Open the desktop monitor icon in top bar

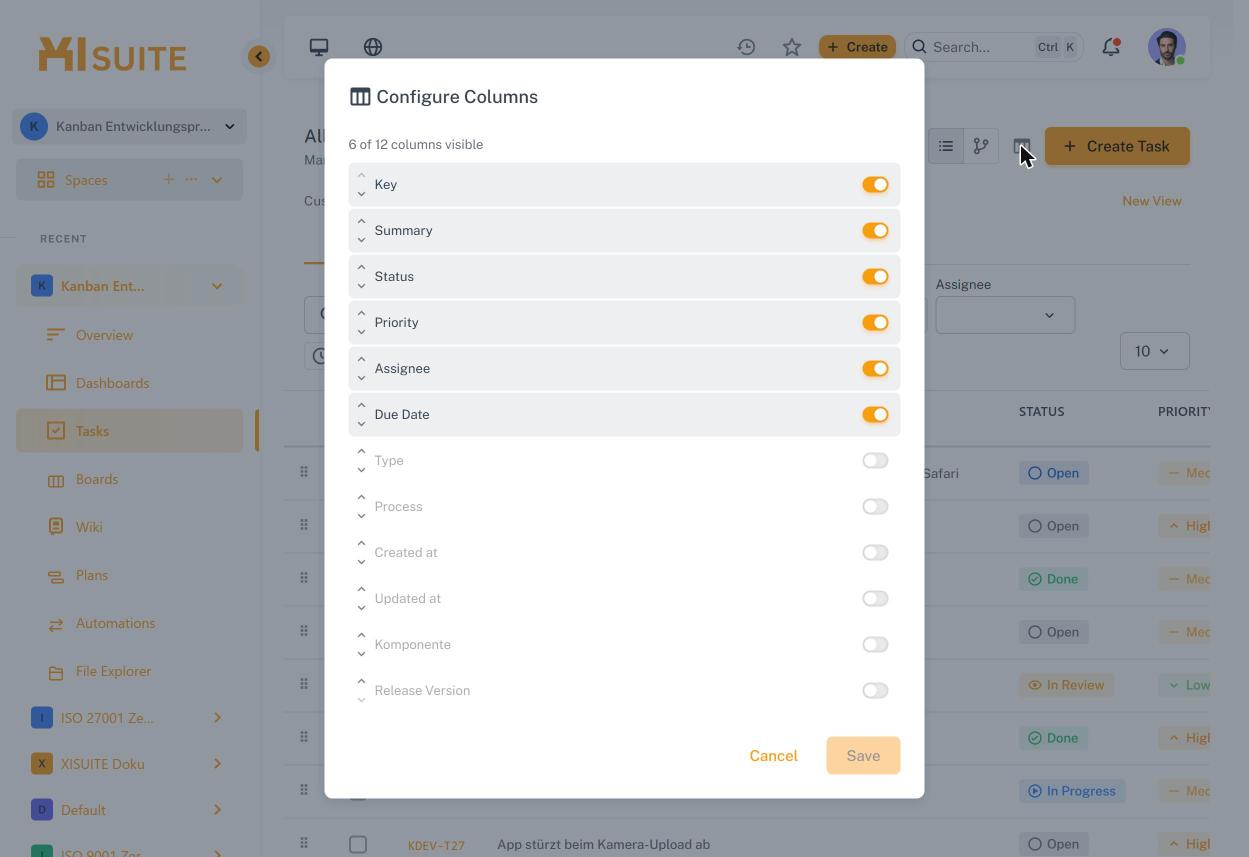pyautogui.click(x=319, y=47)
